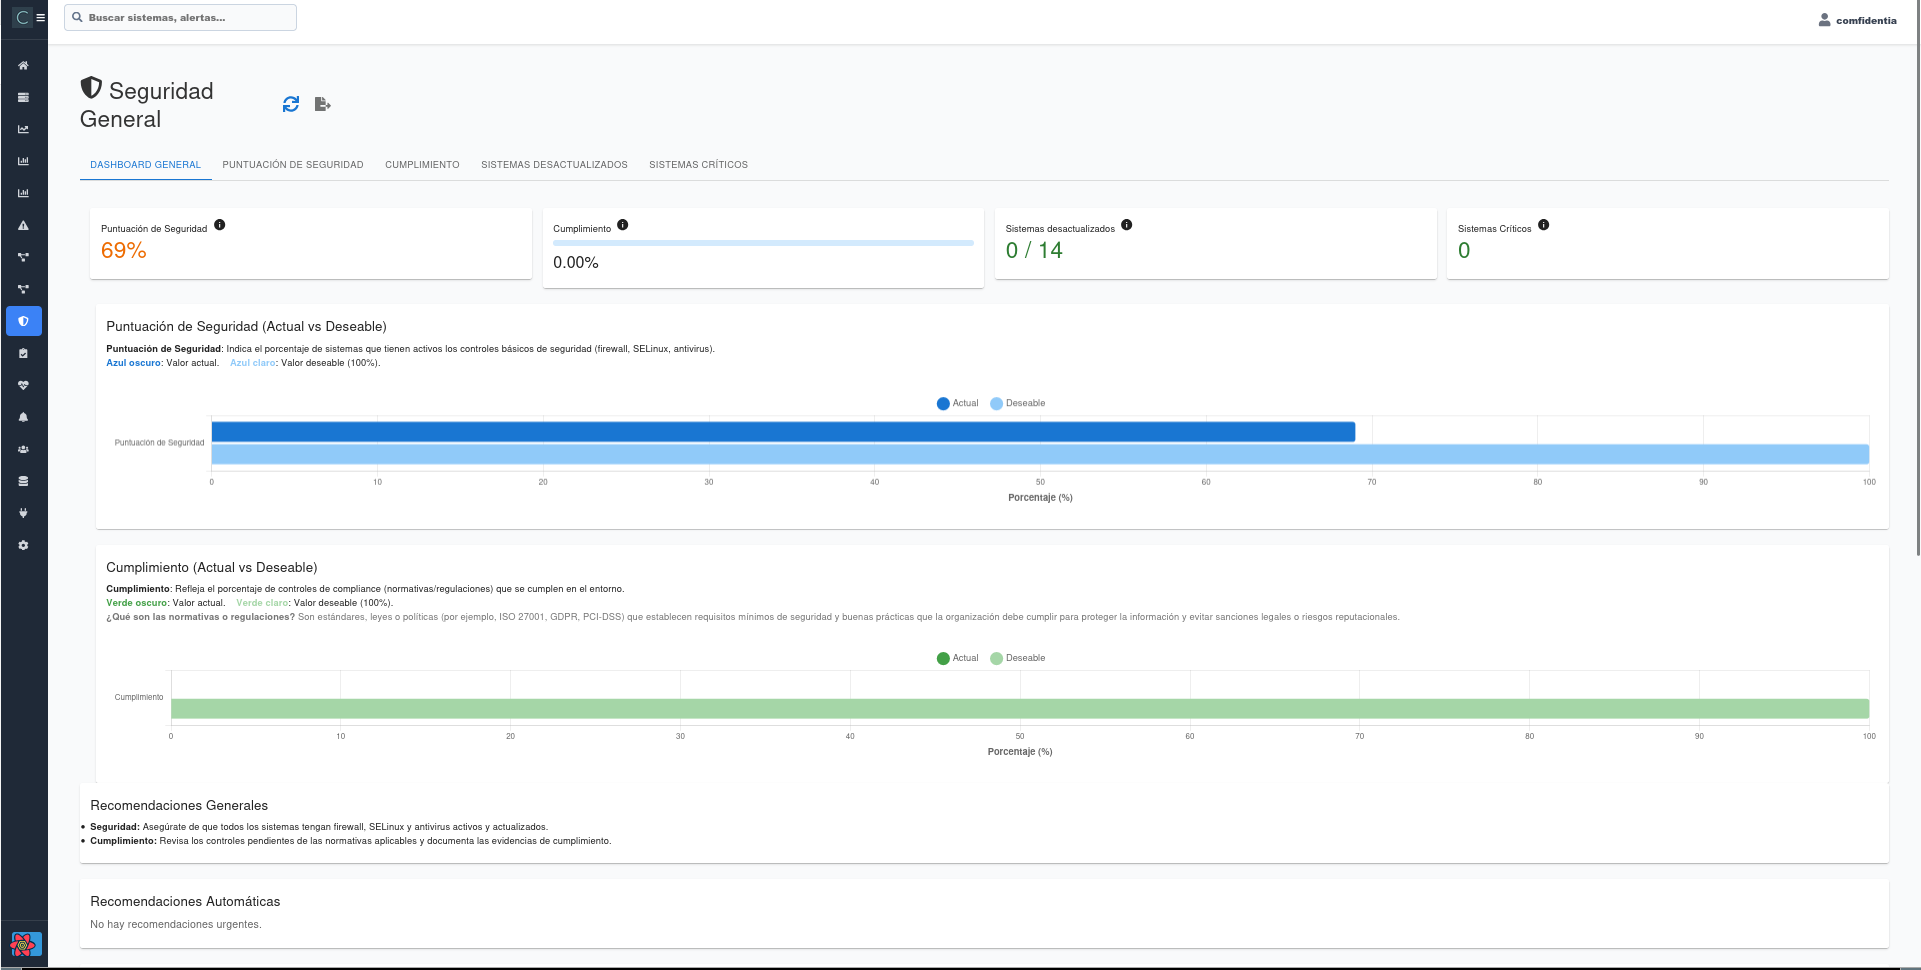Open the gear settings icon in sidebar
This screenshot has width=1921, height=970.
tap(23, 545)
